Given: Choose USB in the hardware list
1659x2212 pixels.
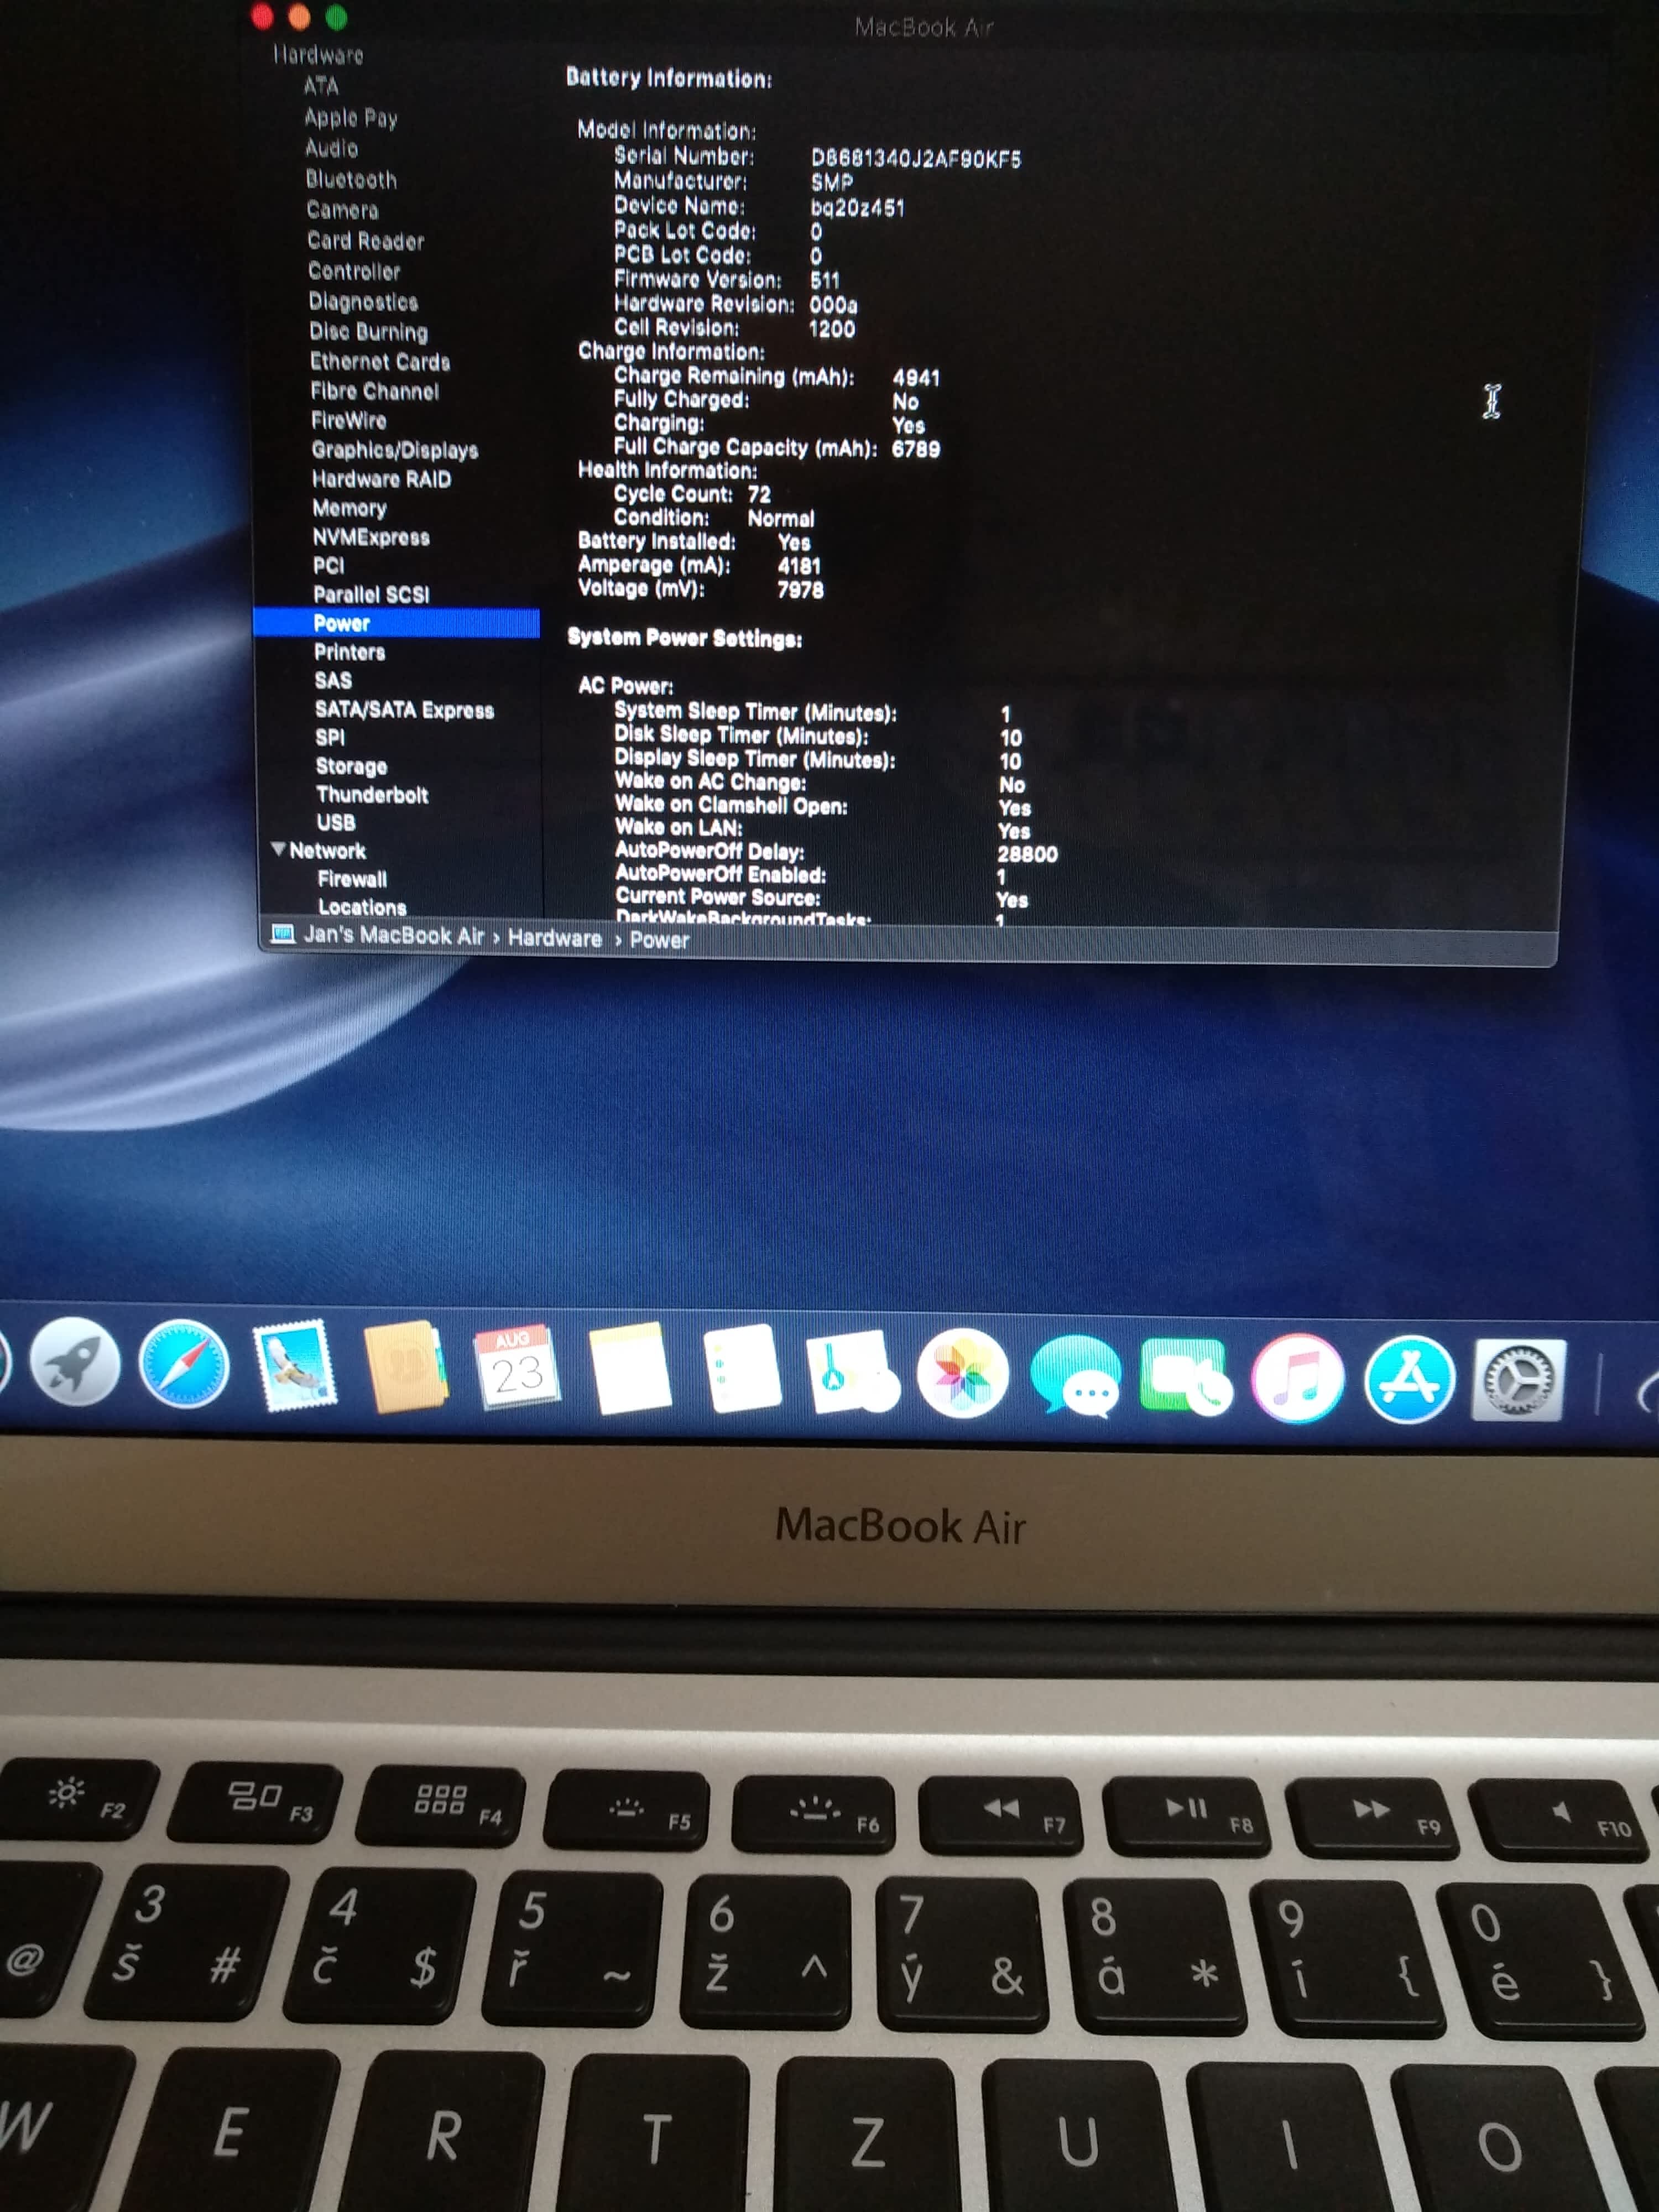Looking at the screenshot, I should [x=336, y=822].
